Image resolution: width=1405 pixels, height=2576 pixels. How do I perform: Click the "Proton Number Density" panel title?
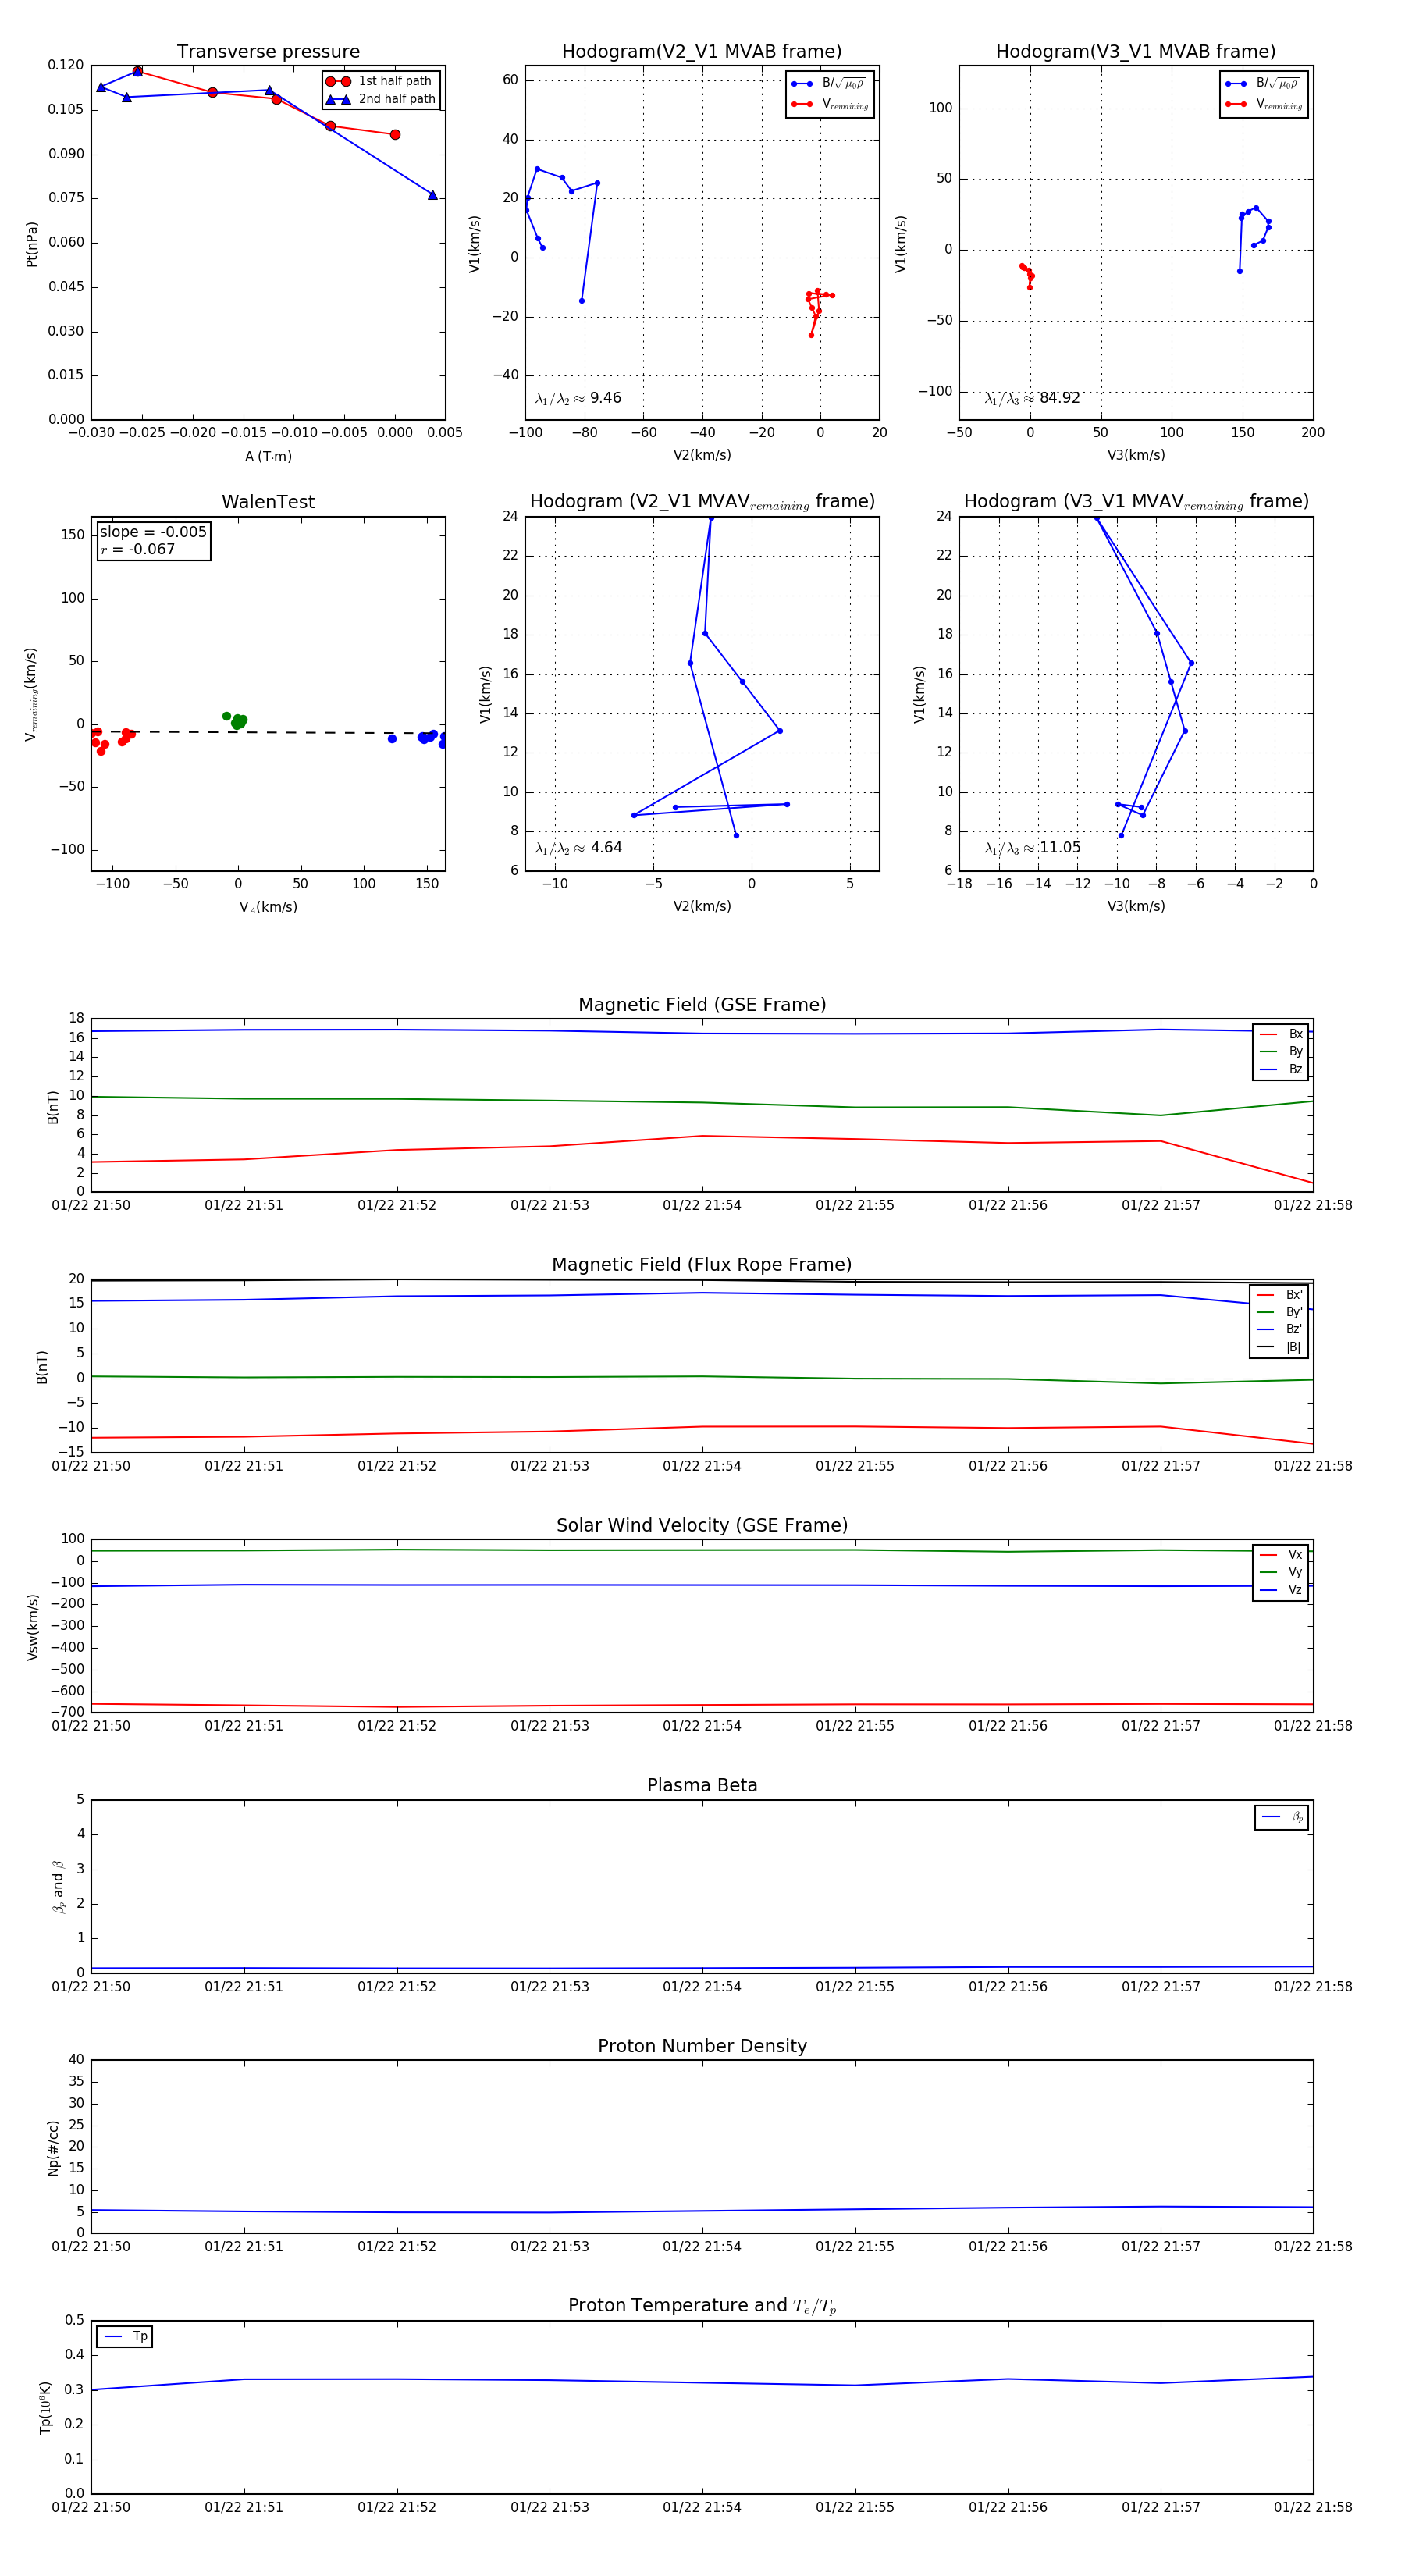coord(702,2045)
